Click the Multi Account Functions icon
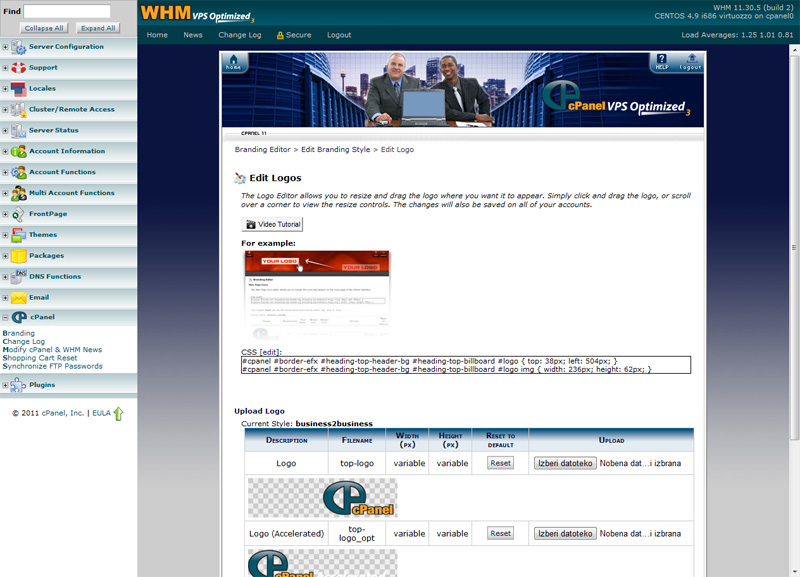Screen dimensions: 800x577 pyautogui.click(x=18, y=193)
